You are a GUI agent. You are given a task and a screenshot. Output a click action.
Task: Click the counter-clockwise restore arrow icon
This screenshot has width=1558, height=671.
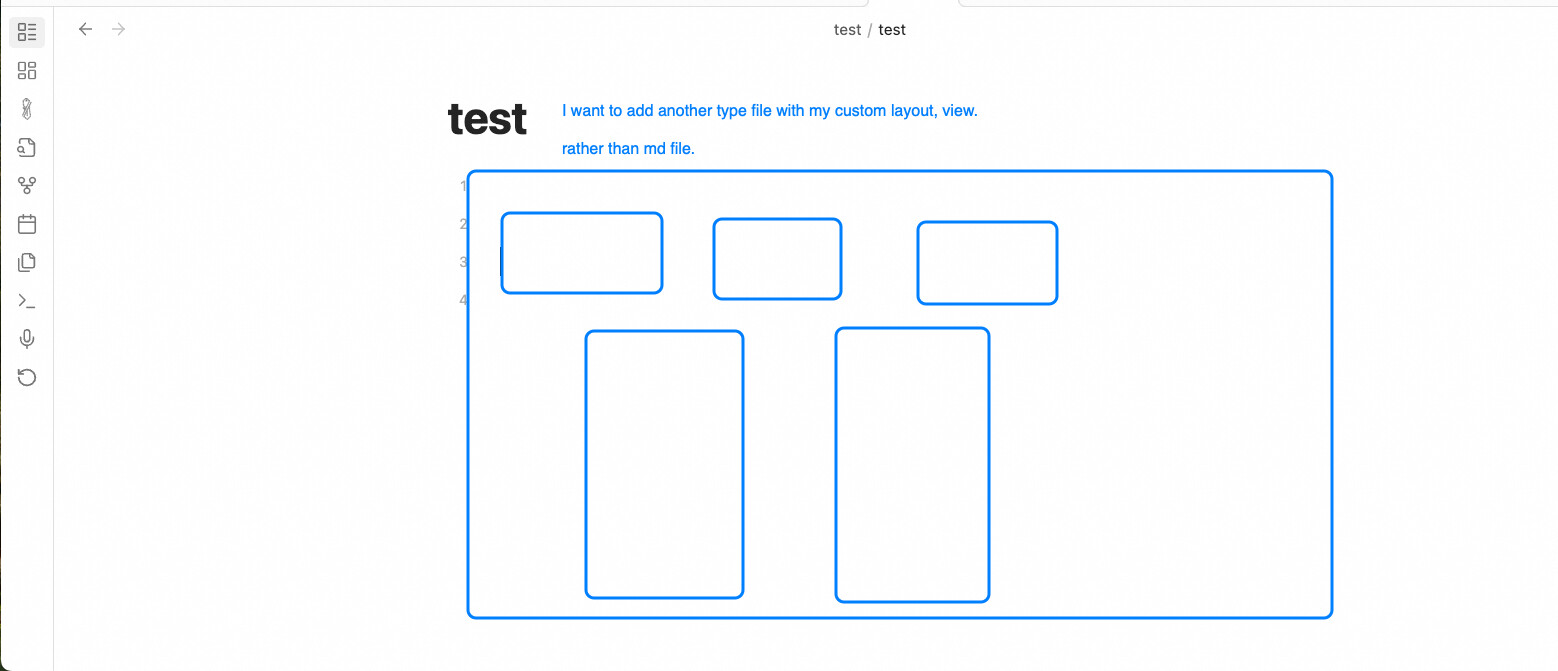27,377
